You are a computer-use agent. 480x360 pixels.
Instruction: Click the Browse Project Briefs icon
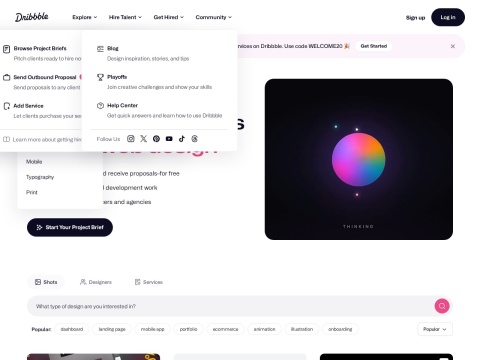coord(6,49)
